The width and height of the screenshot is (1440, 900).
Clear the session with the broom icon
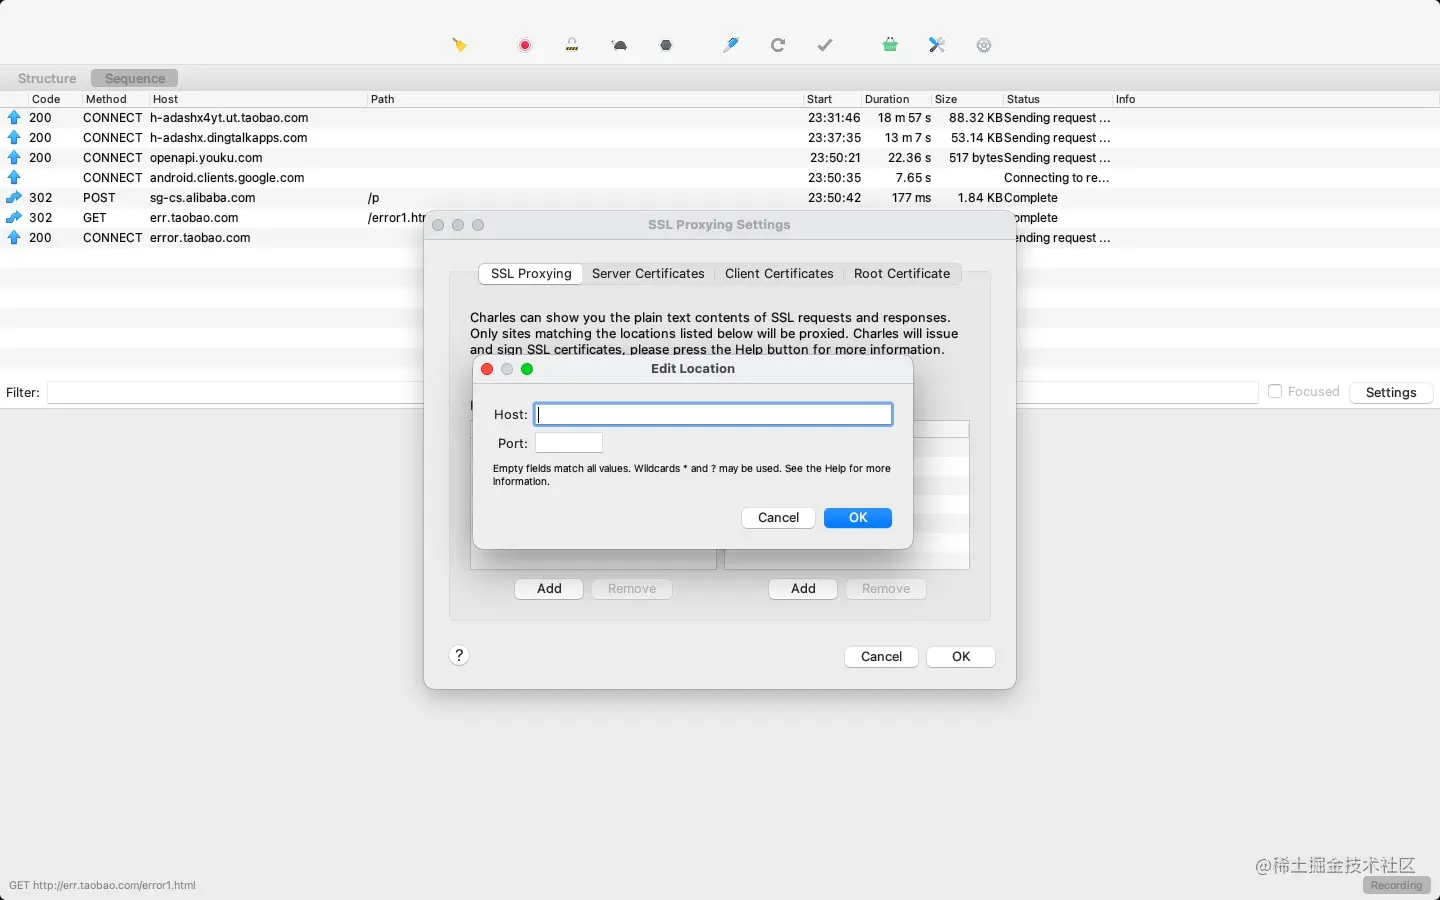point(459,45)
